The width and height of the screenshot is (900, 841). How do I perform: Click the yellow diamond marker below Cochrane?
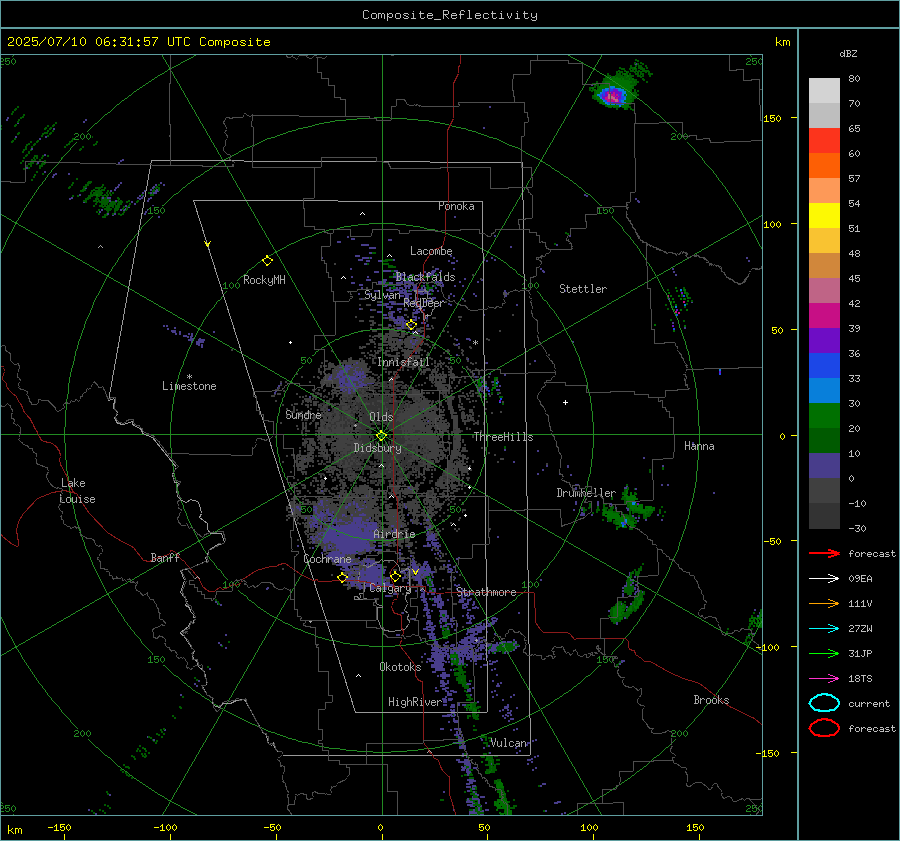pyautogui.click(x=342, y=578)
